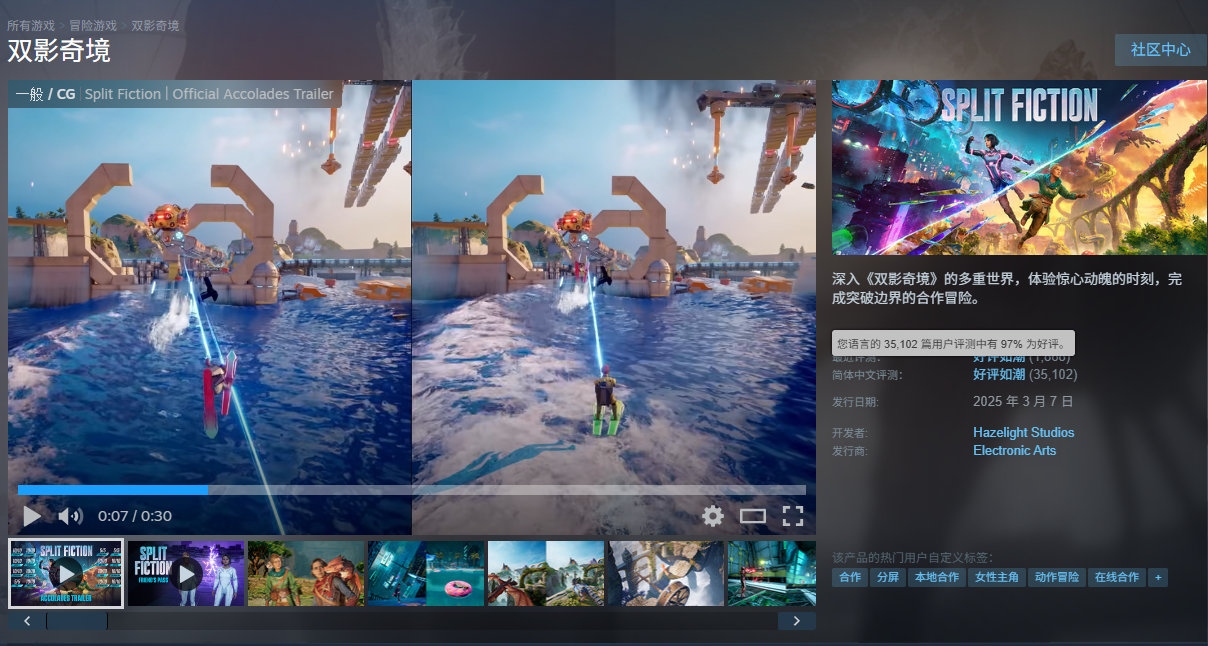Toggle theater mode rectangle icon
Viewport: 1208px width, 646px height.
pyautogui.click(x=752, y=516)
